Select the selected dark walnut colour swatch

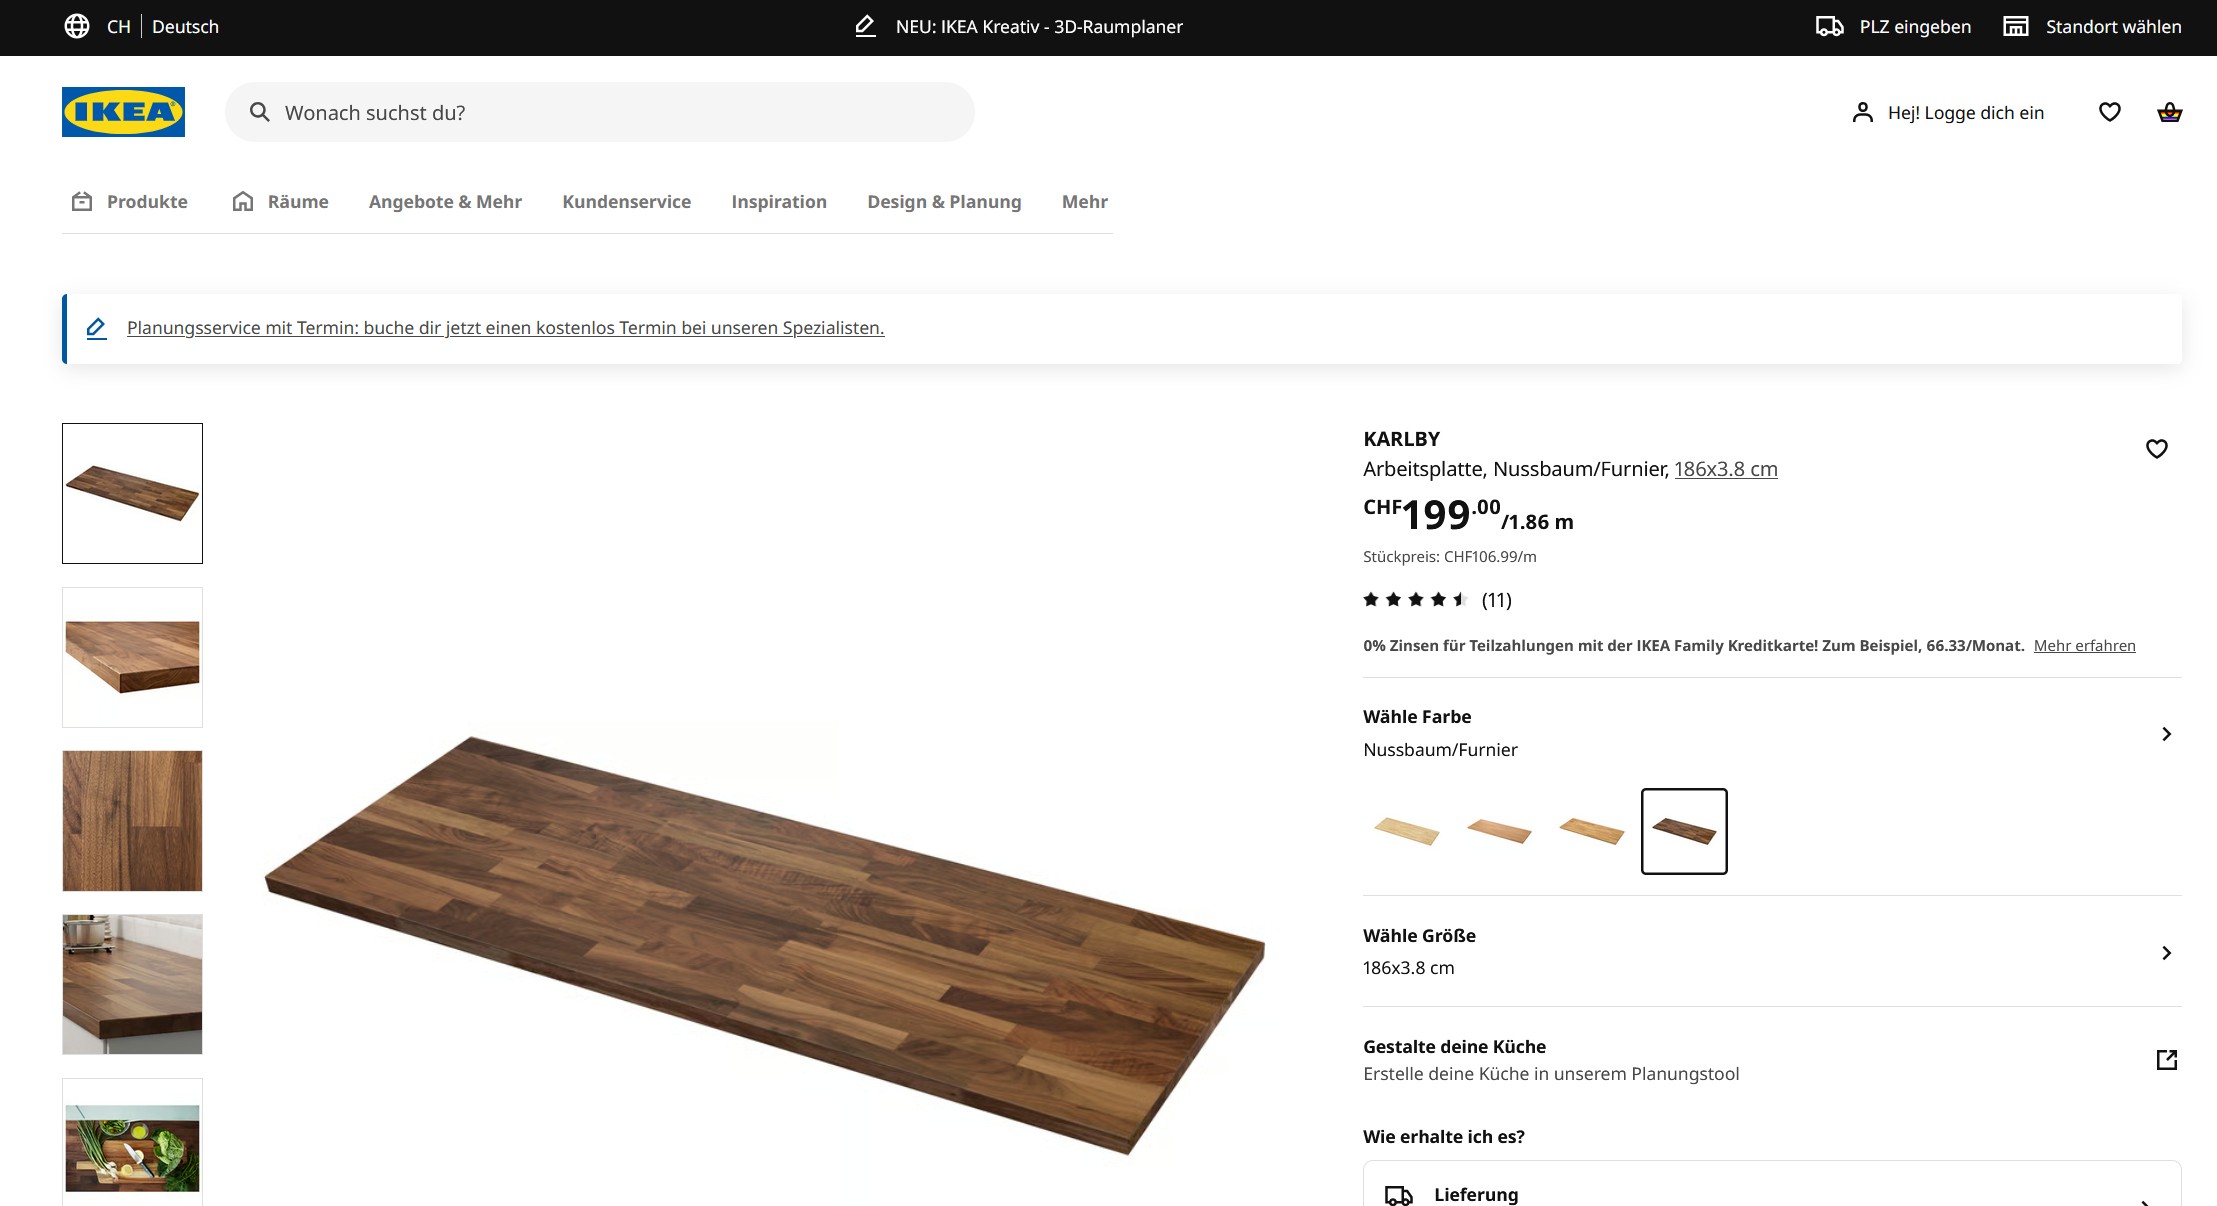(1683, 831)
